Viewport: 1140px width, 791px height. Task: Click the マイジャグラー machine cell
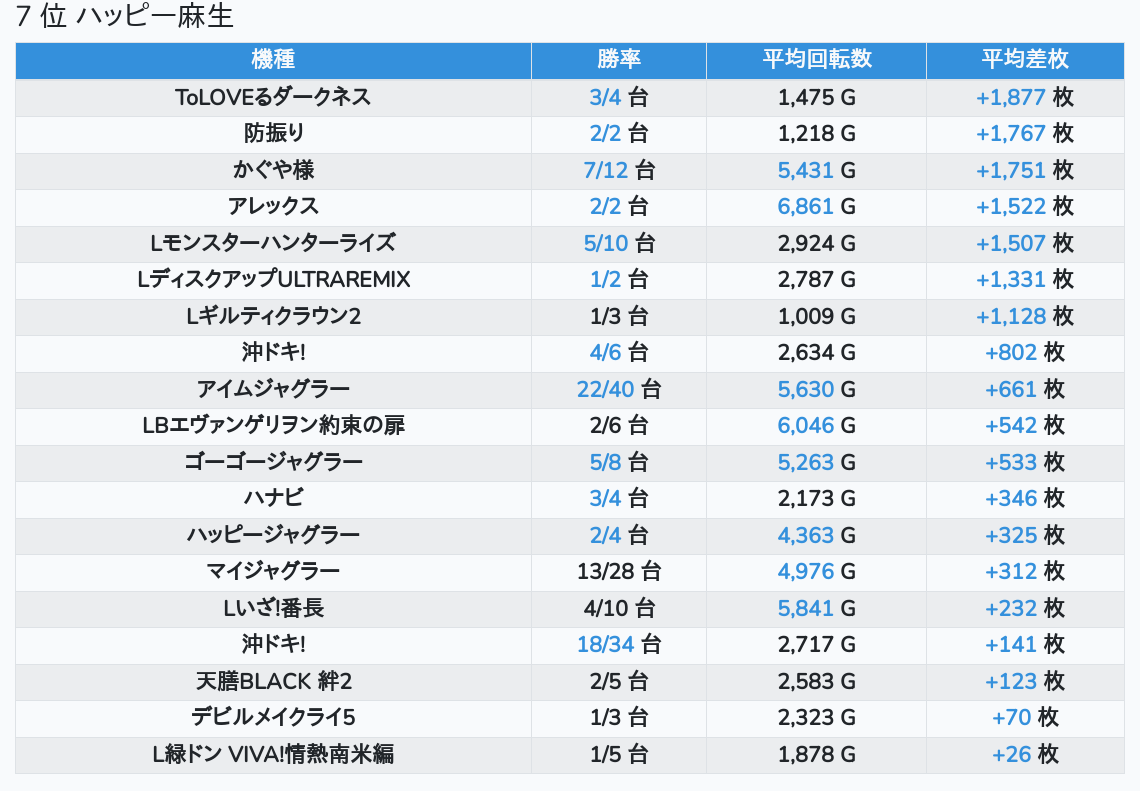click(273, 572)
